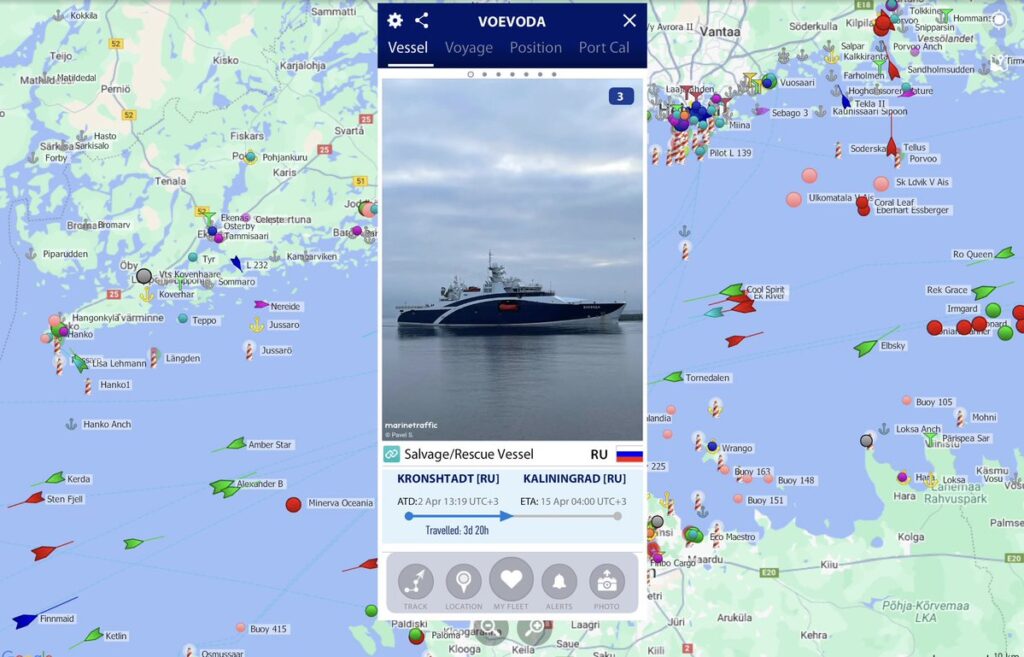This screenshot has height=657, width=1024.
Task: Open KRONSHTADT departure port link
Action: tap(448, 479)
